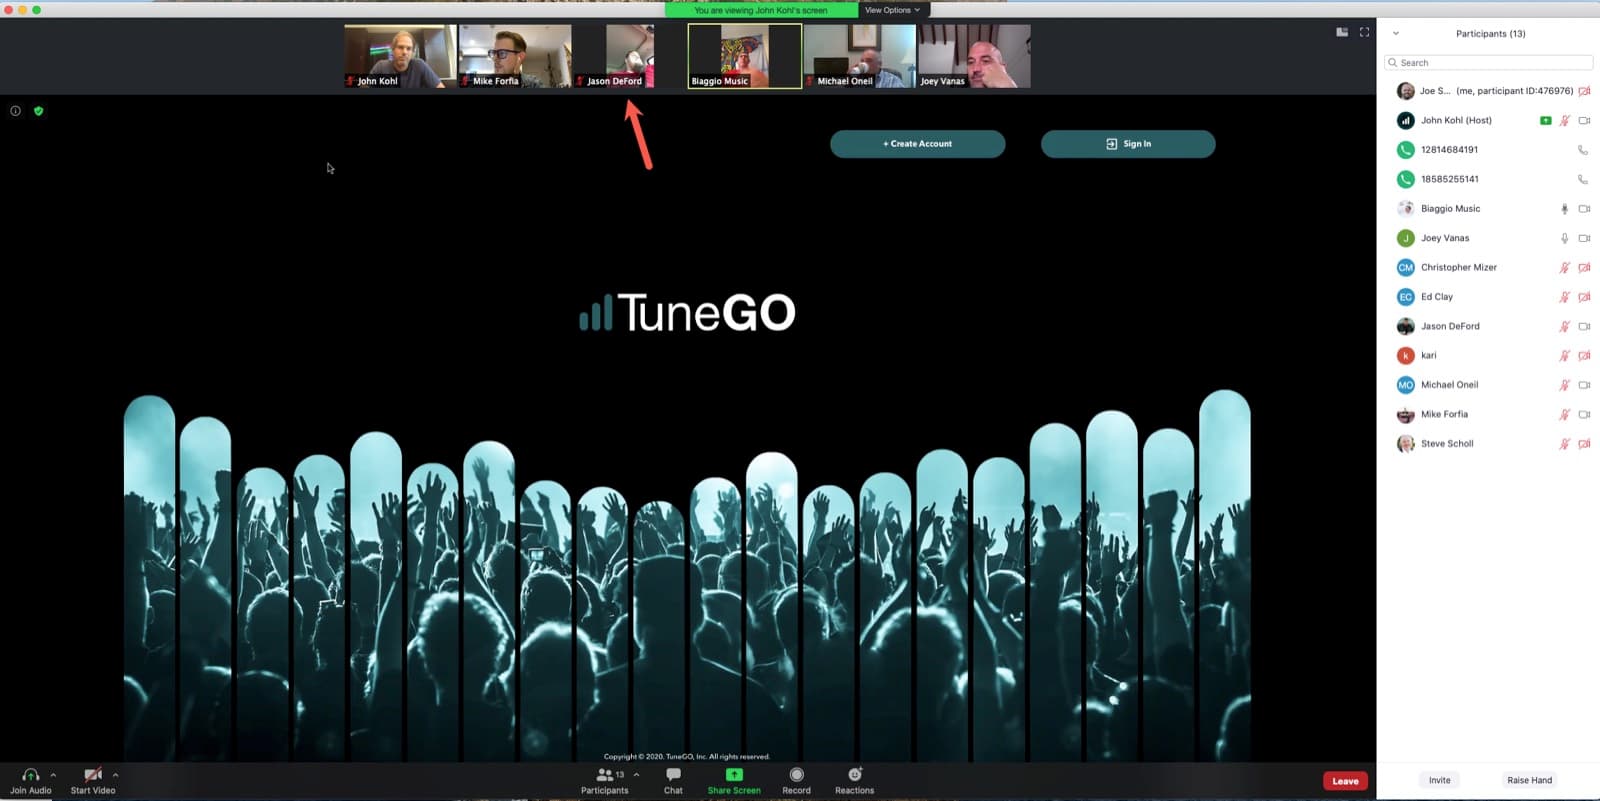Click Joey Vanas's green J avatar

pyautogui.click(x=1405, y=238)
